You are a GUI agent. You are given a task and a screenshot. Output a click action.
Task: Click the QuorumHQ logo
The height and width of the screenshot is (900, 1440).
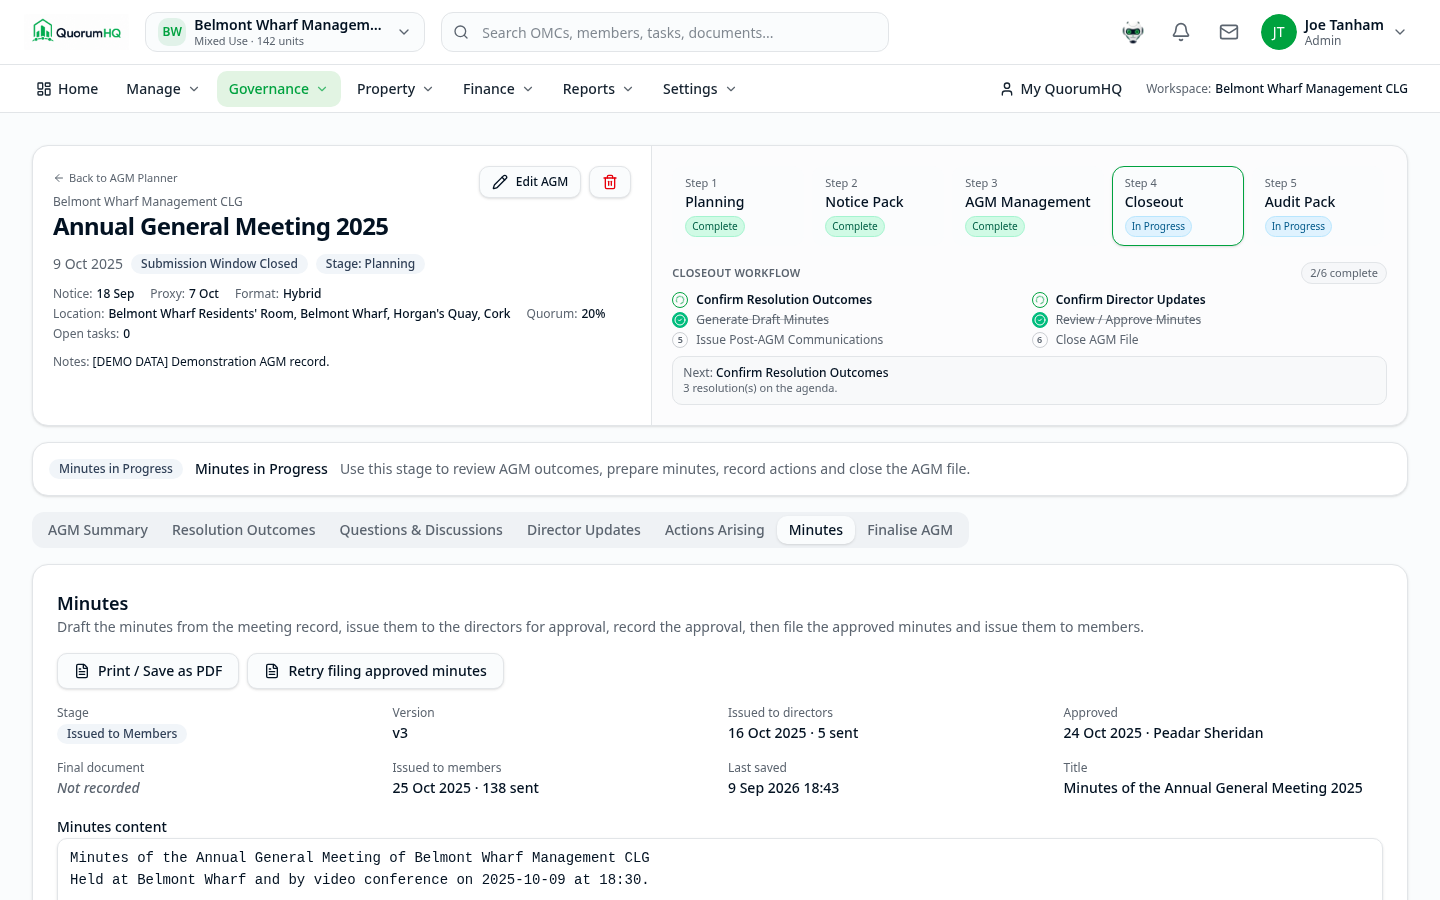click(77, 32)
